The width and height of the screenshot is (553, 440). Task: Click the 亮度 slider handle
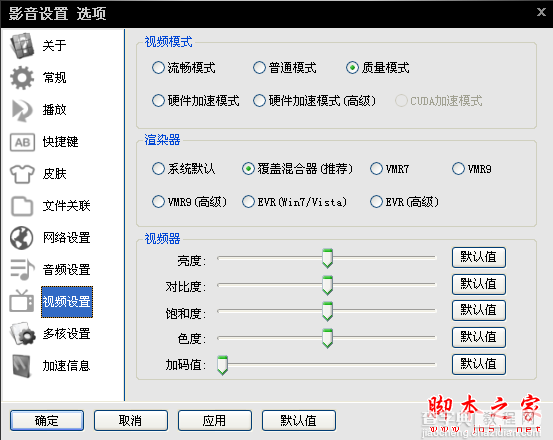327,258
